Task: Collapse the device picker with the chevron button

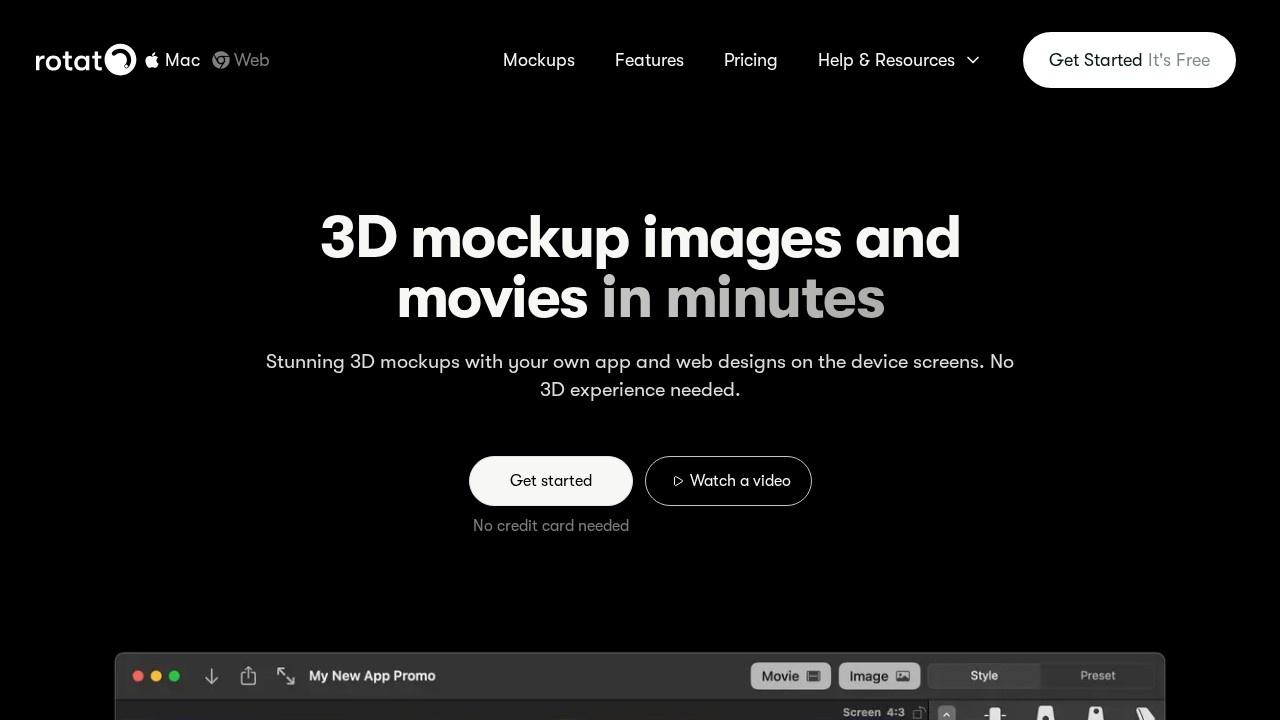Action: [x=946, y=714]
